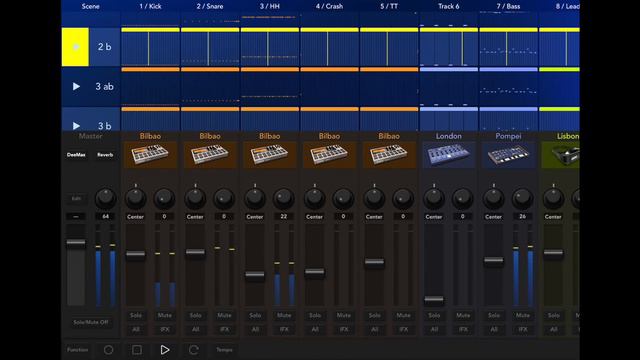Open the Bilbao gadget on Crash track
Viewport: 640px width, 360px height.
329,155
